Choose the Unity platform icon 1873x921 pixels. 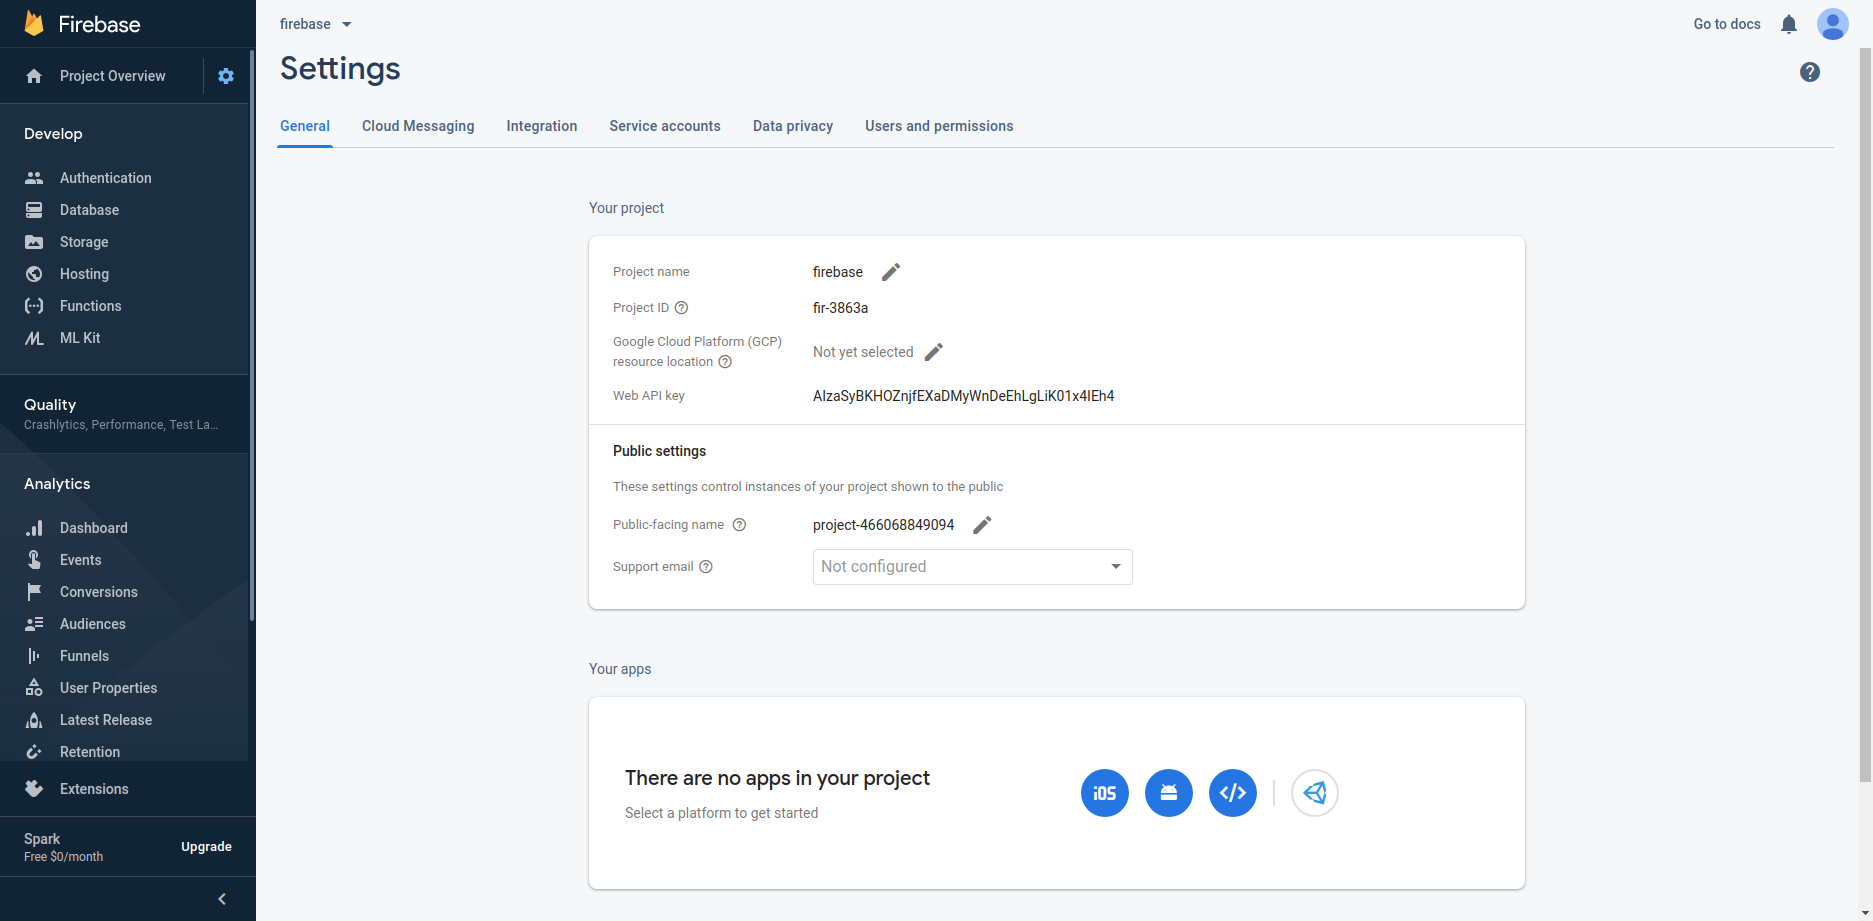[x=1314, y=793]
